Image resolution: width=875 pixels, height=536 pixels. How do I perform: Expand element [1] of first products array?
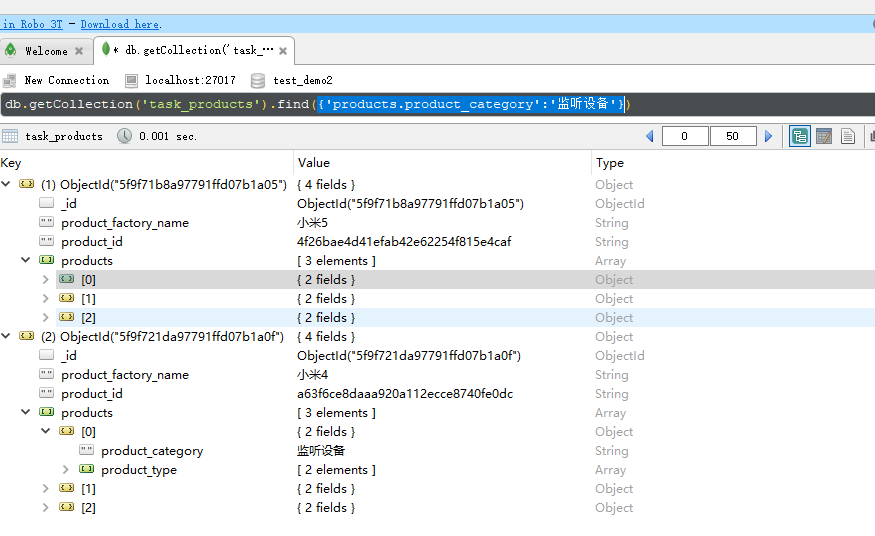pyautogui.click(x=46, y=298)
